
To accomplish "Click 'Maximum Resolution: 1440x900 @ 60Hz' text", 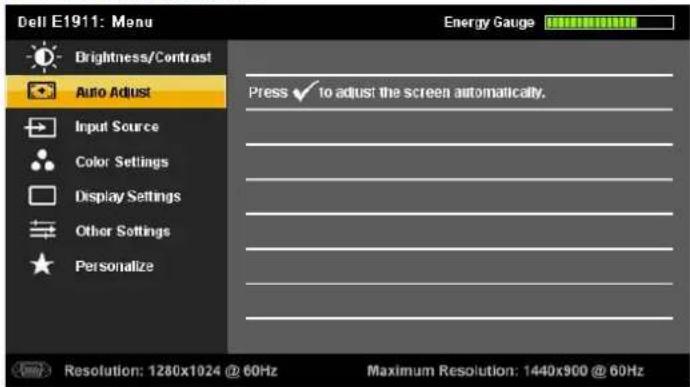I will tap(505, 371).
